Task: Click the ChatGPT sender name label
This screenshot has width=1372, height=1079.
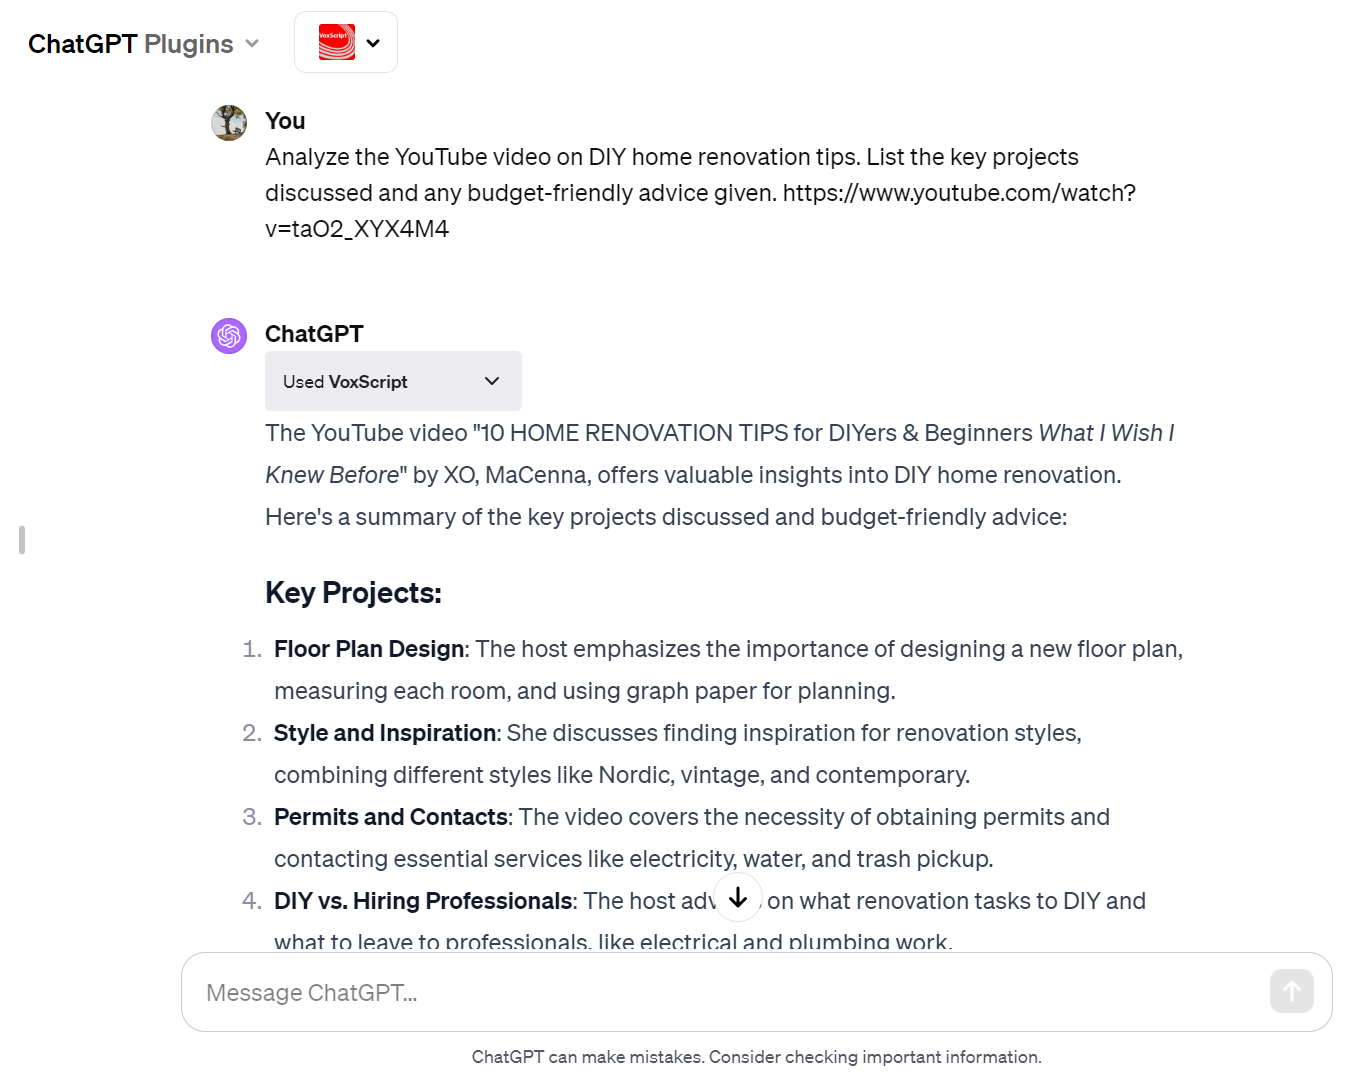Action: tap(314, 334)
